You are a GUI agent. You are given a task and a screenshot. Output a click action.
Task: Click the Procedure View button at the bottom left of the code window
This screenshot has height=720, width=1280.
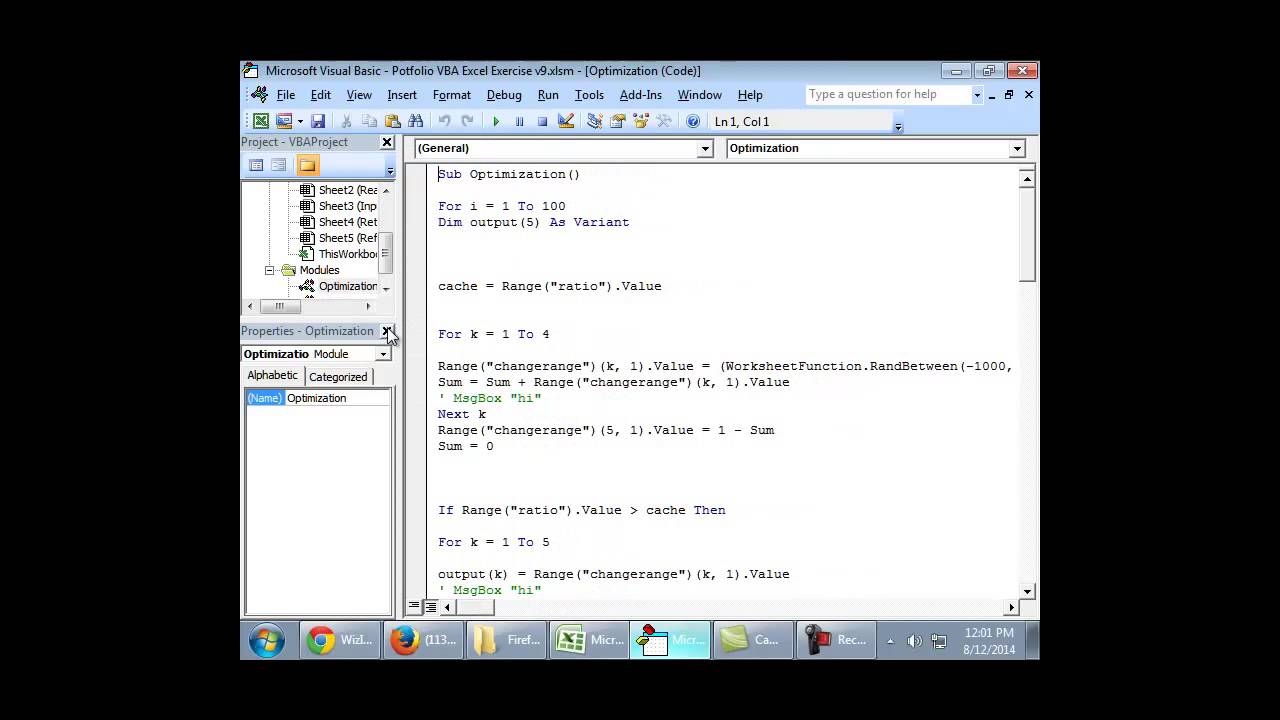click(x=414, y=607)
